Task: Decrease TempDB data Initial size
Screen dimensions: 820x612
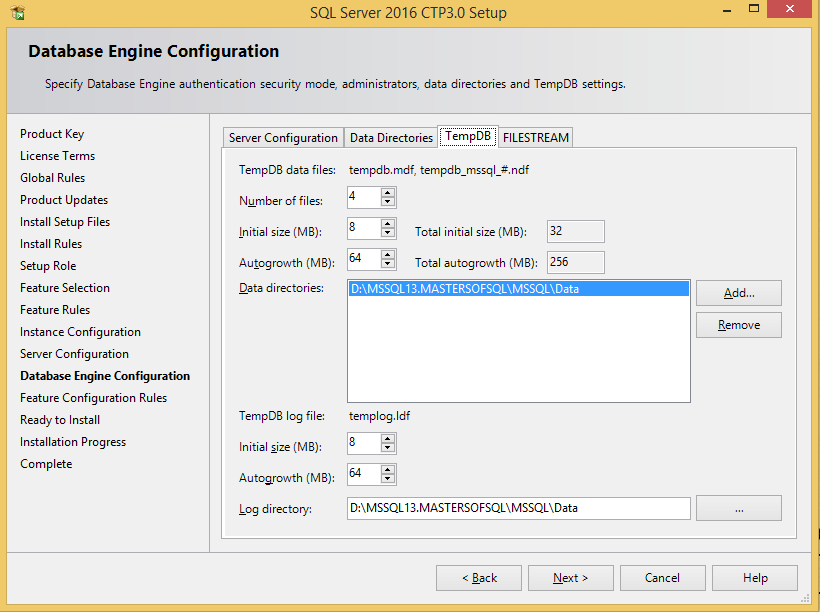Action: (388, 233)
